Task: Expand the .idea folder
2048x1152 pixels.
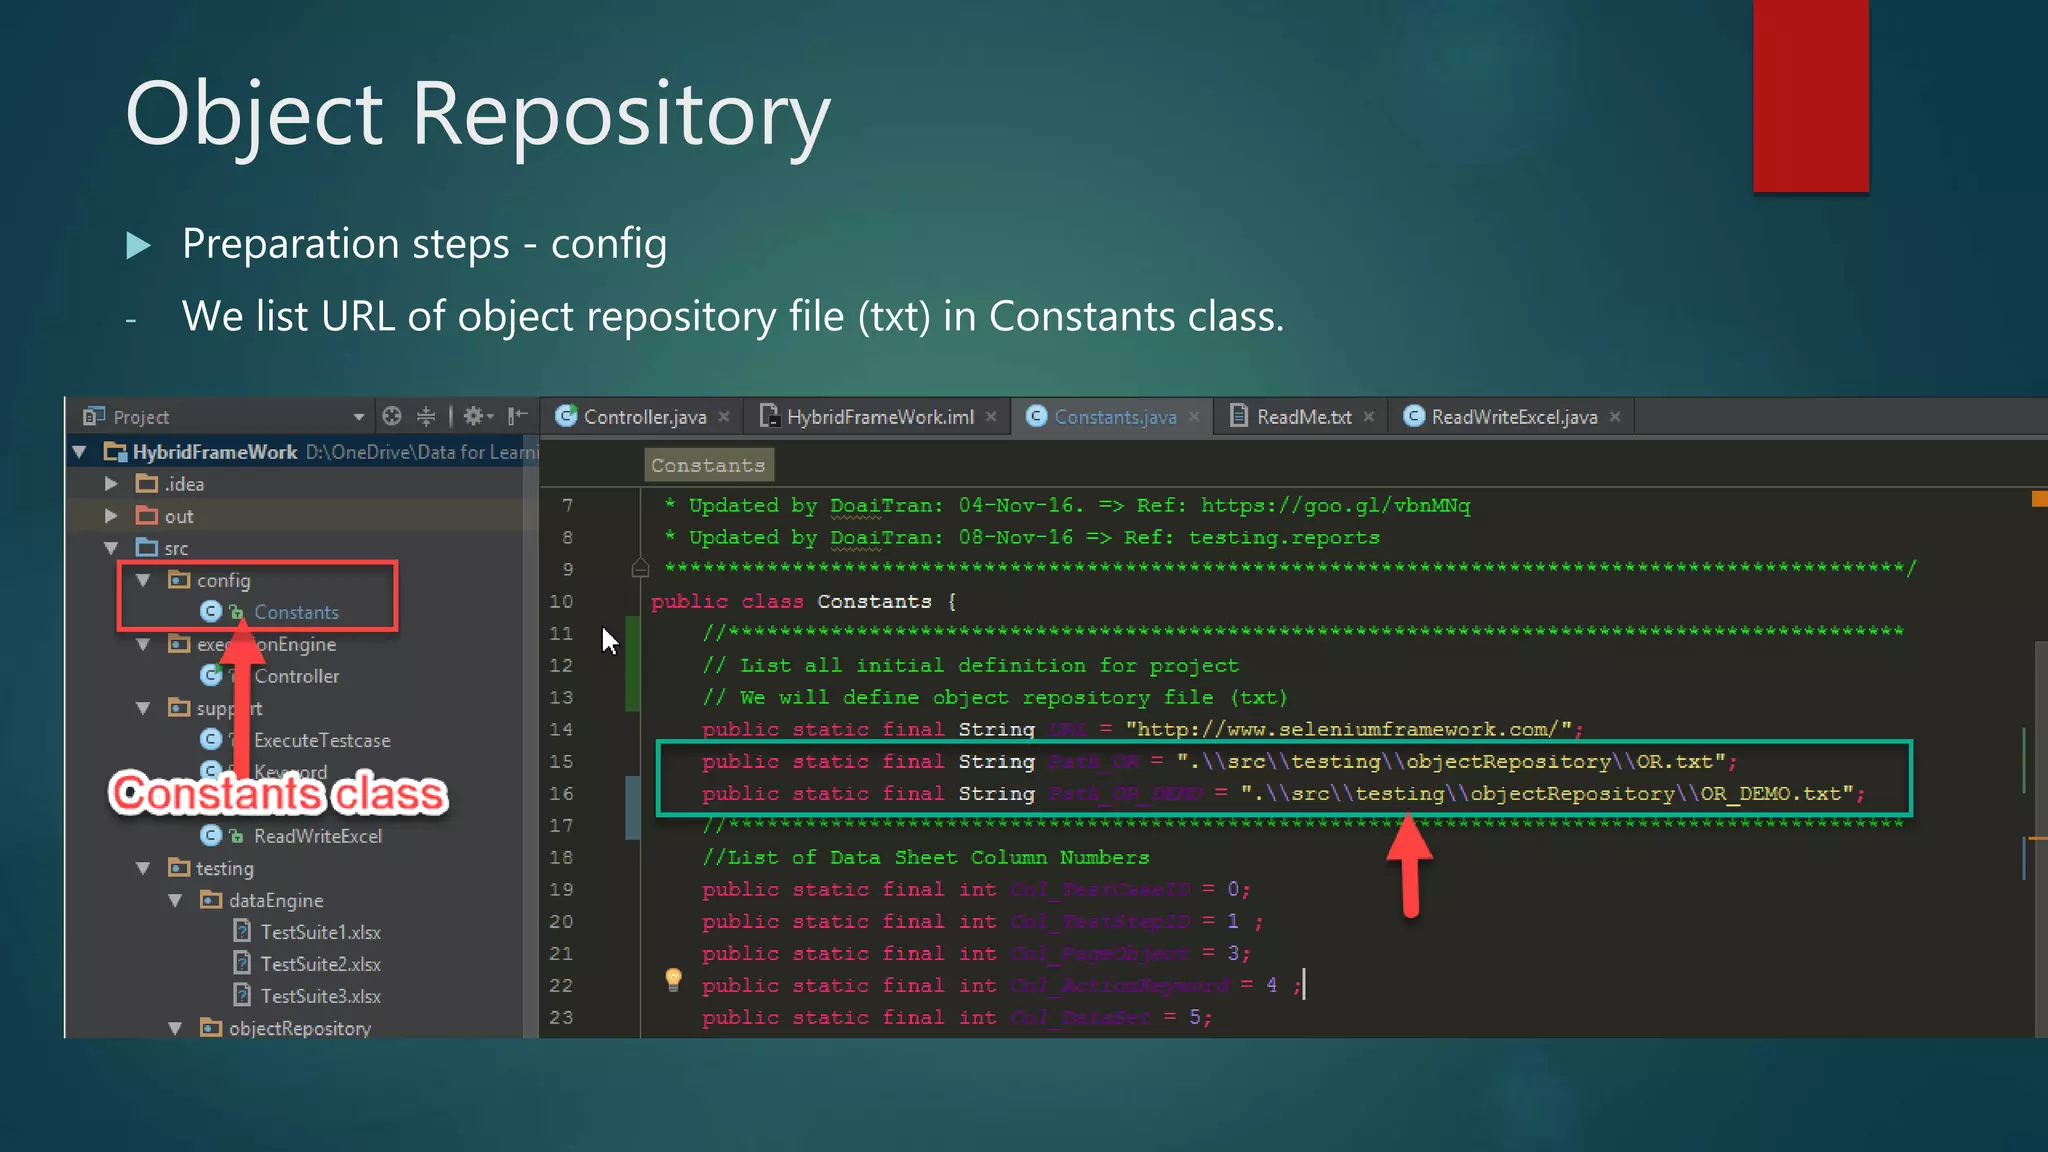Action: 111,484
